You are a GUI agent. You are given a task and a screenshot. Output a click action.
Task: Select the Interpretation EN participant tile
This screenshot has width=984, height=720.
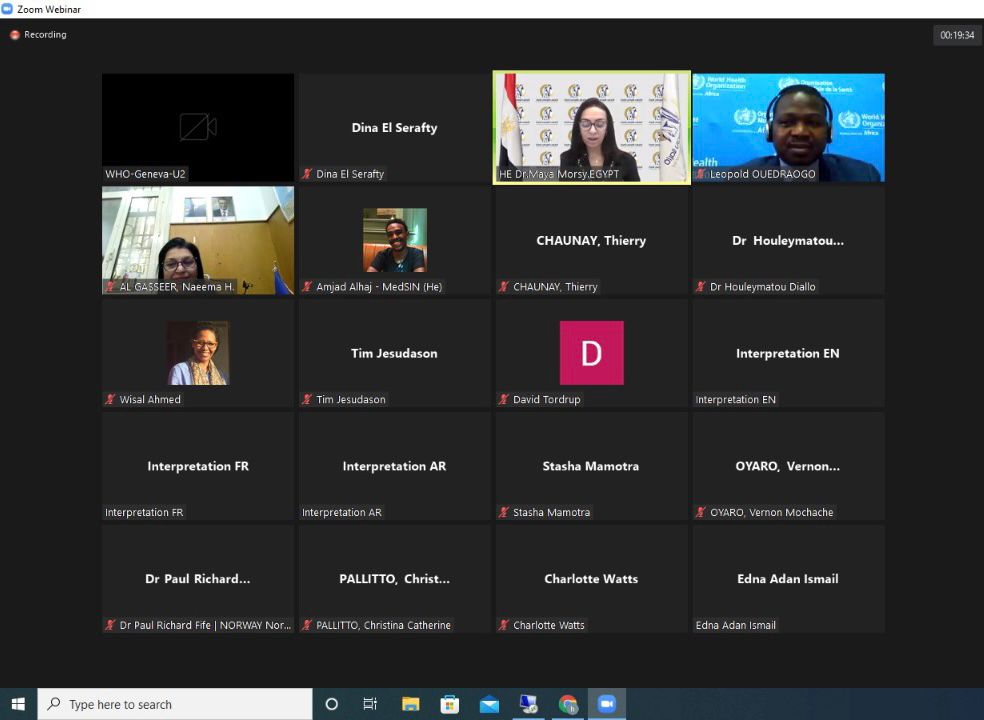click(x=788, y=353)
